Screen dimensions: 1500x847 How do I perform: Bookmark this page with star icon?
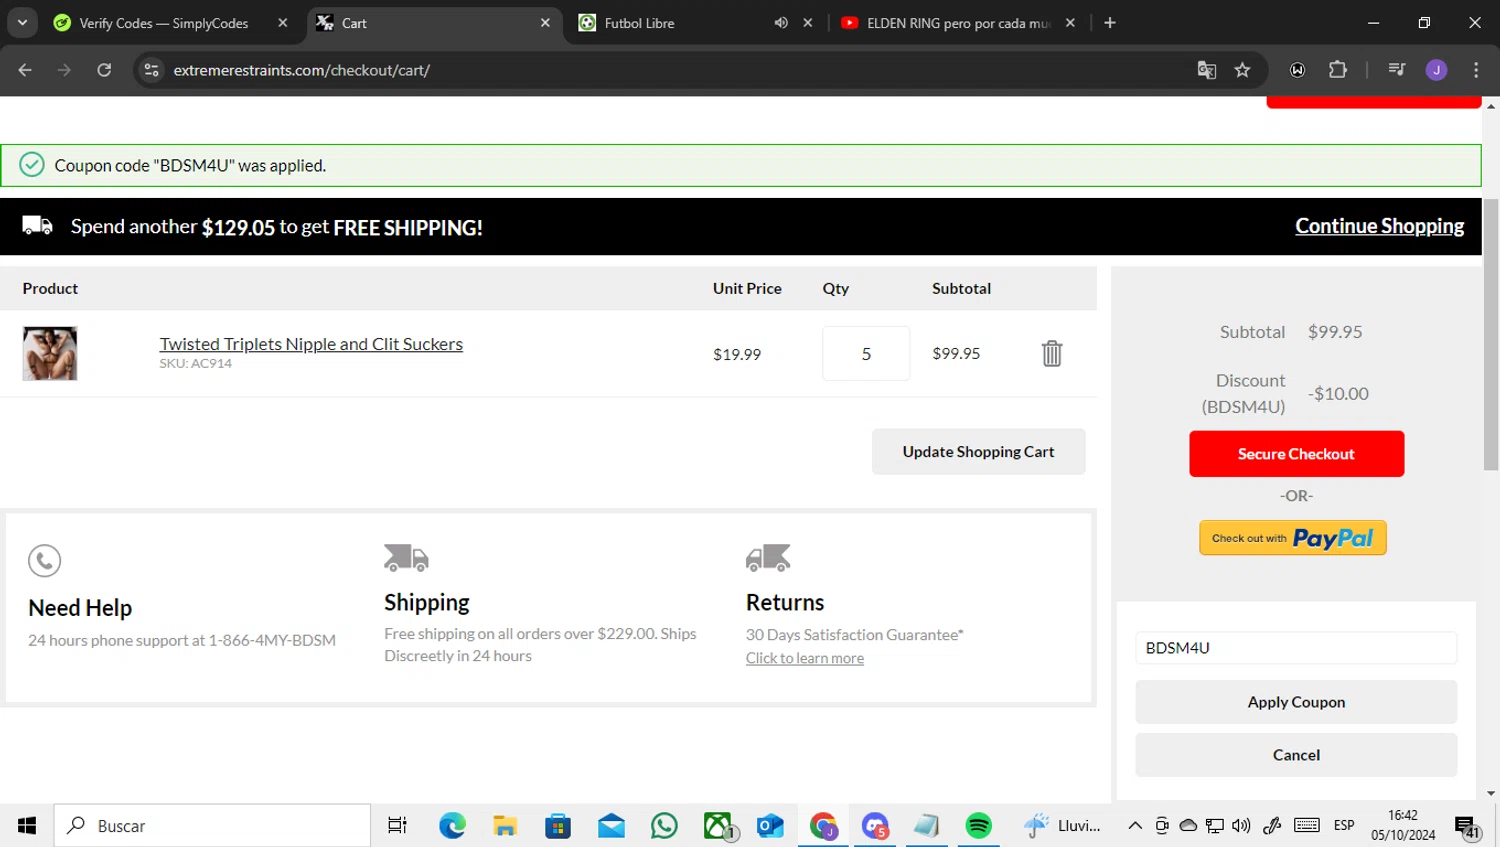pos(1242,70)
